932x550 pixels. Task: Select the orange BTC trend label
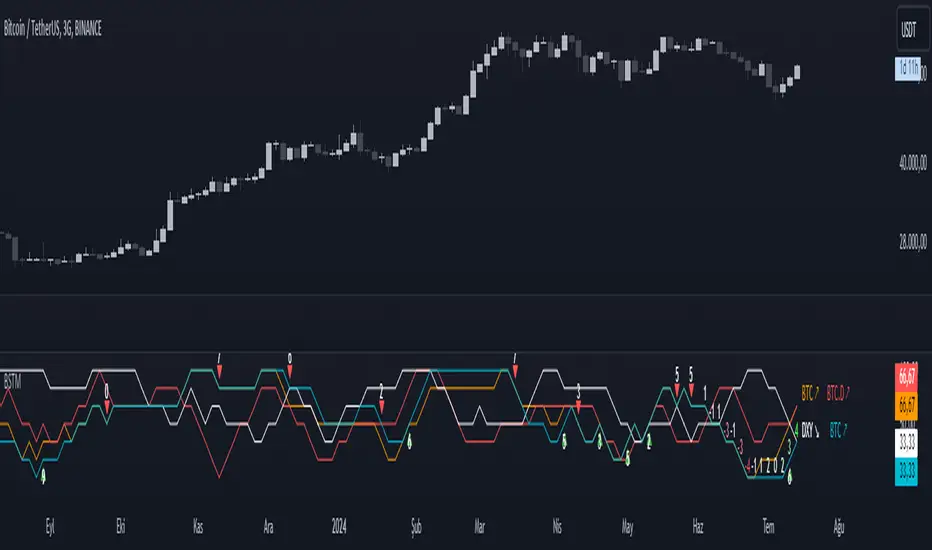coord(810,393)
